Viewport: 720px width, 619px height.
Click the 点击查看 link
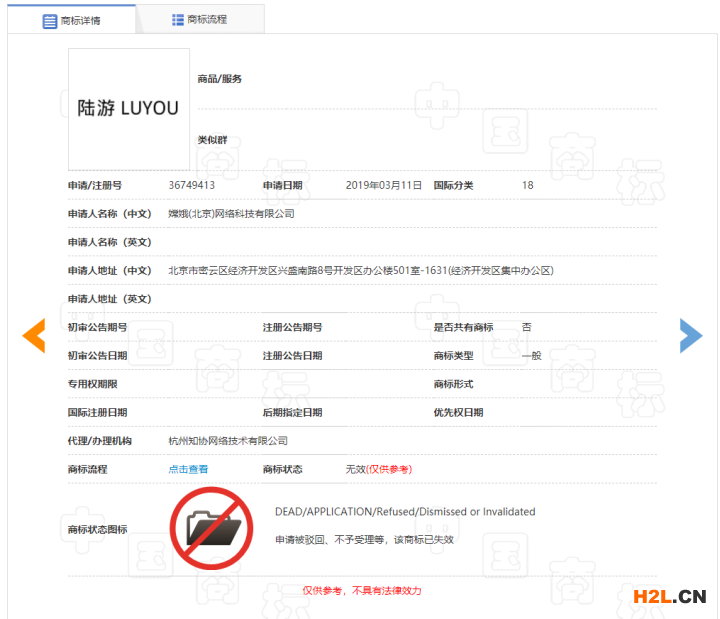[x=188, y=469]
